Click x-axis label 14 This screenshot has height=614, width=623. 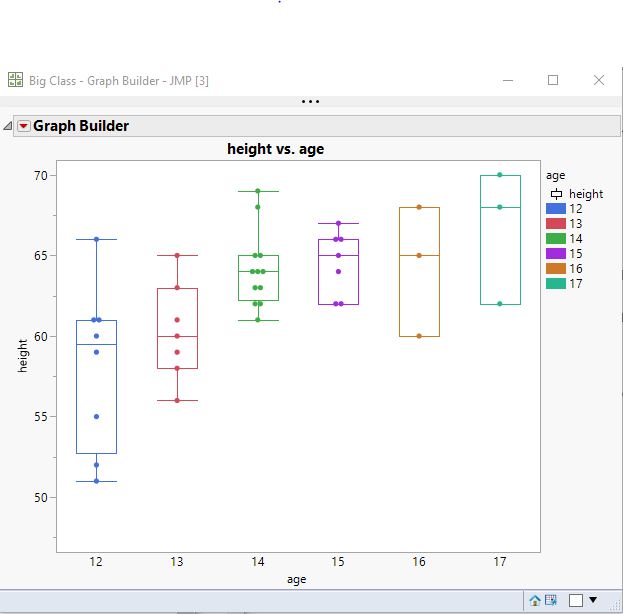[257, 562]
